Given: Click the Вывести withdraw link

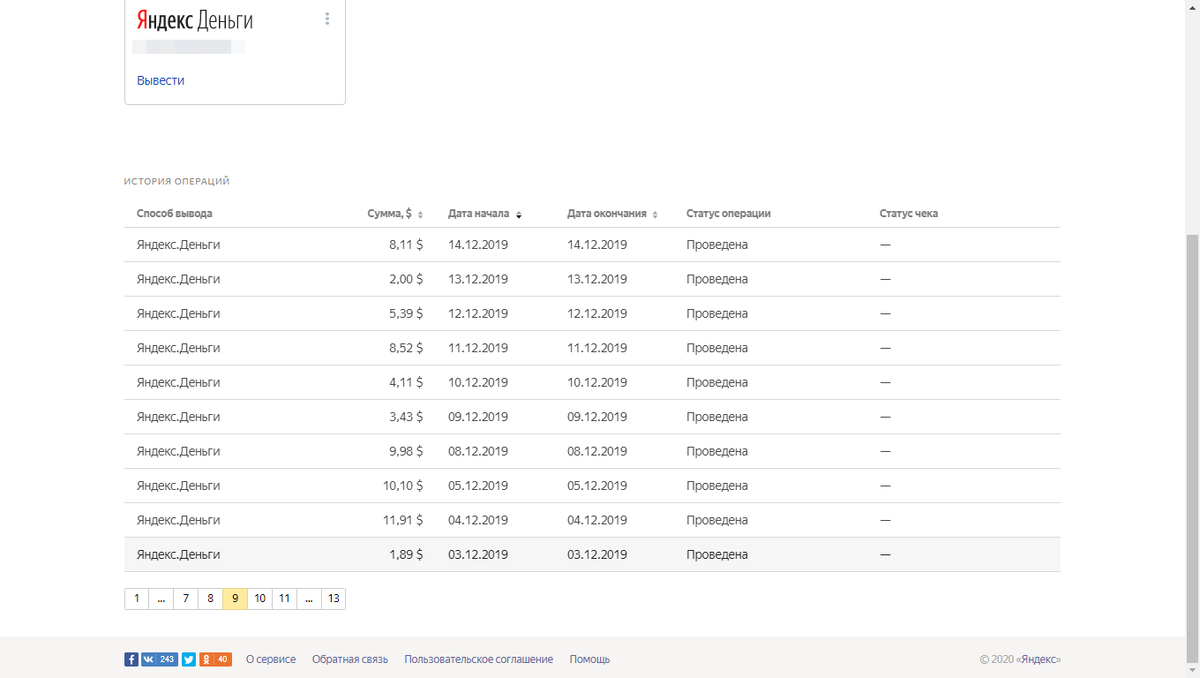Looking at the screenshot, I should point(160,80).
